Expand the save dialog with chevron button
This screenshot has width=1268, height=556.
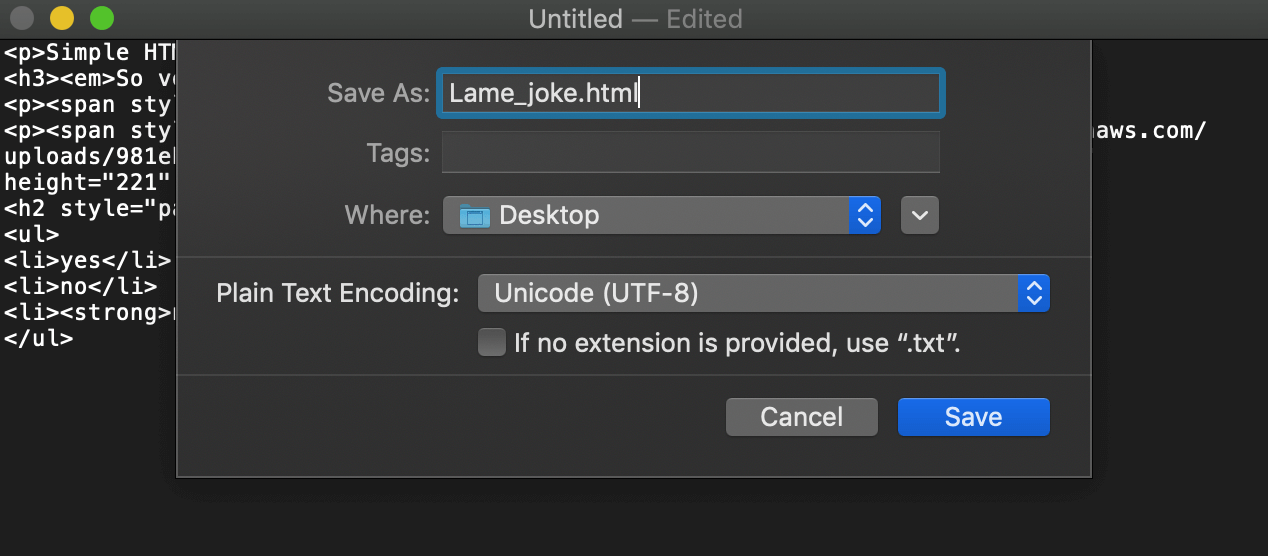[919, 215]
